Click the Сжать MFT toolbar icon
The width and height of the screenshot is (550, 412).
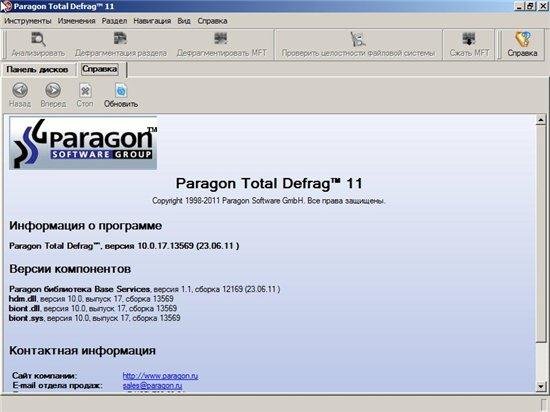pos(469,39)
